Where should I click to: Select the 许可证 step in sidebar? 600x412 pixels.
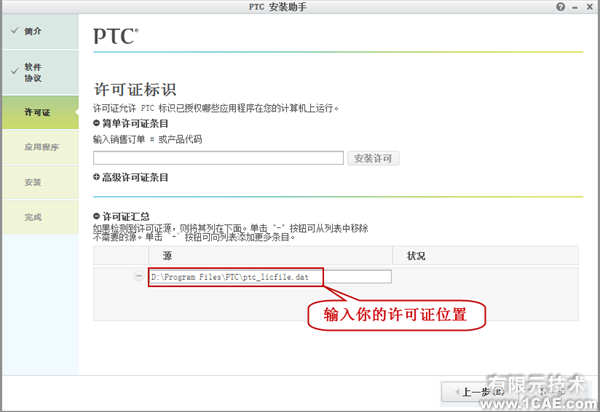40,112
